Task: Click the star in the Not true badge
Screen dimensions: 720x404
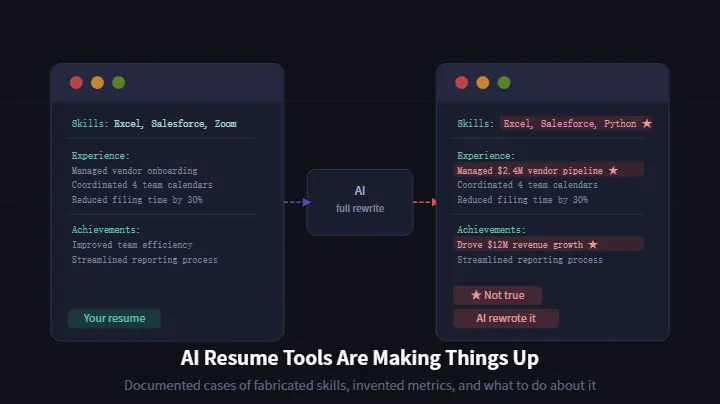Action: 476,296
